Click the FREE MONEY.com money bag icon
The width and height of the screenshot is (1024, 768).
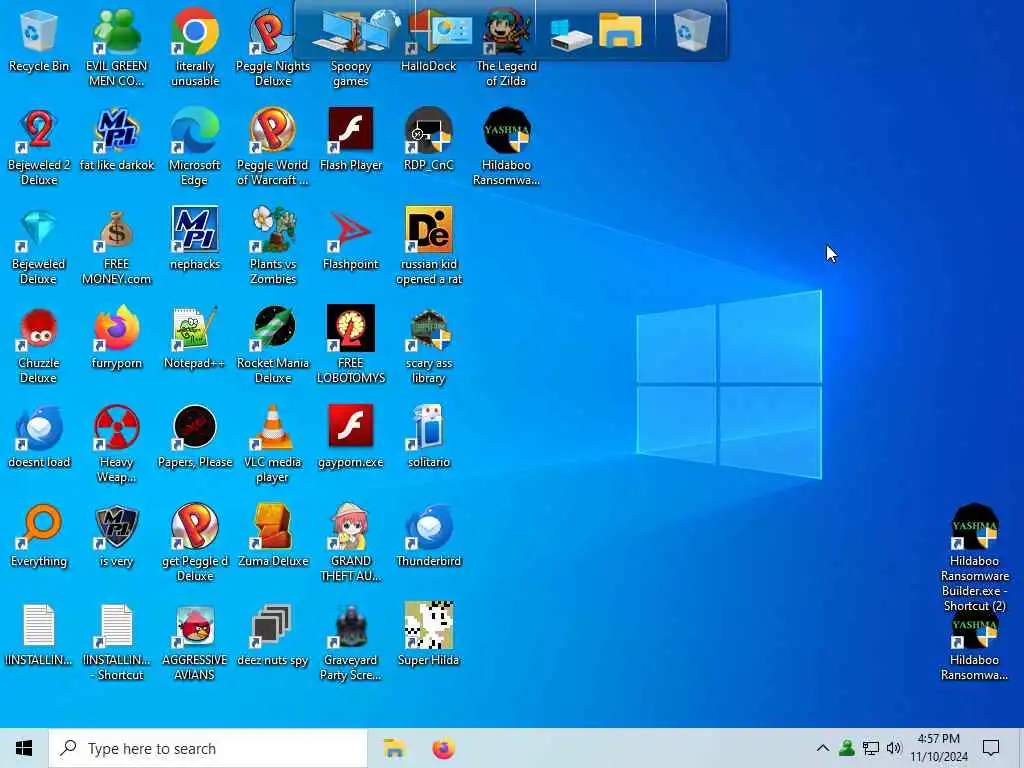pos(116,246)
